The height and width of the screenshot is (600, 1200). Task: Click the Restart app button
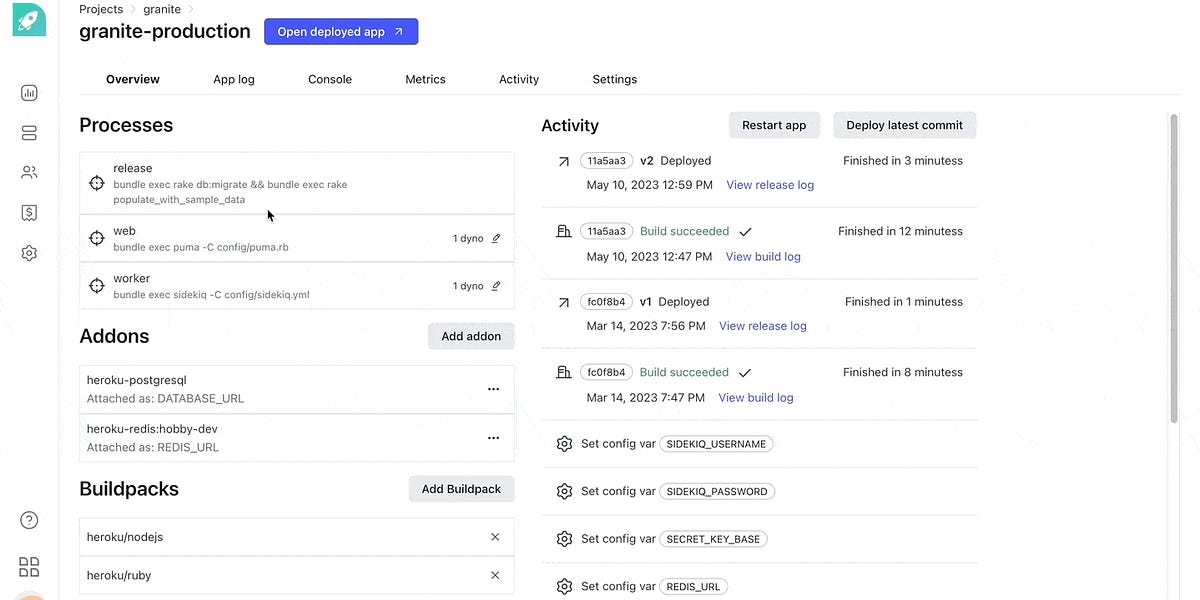coord(774,125)
